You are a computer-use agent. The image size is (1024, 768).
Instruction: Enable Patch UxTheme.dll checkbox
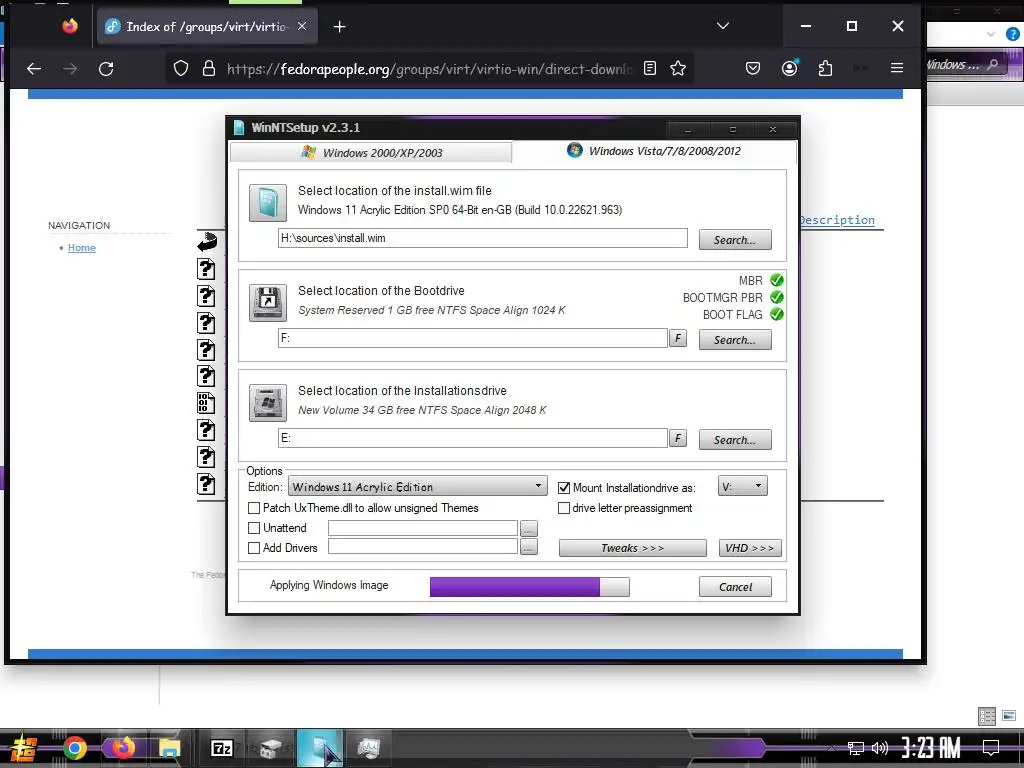(254, 508)
